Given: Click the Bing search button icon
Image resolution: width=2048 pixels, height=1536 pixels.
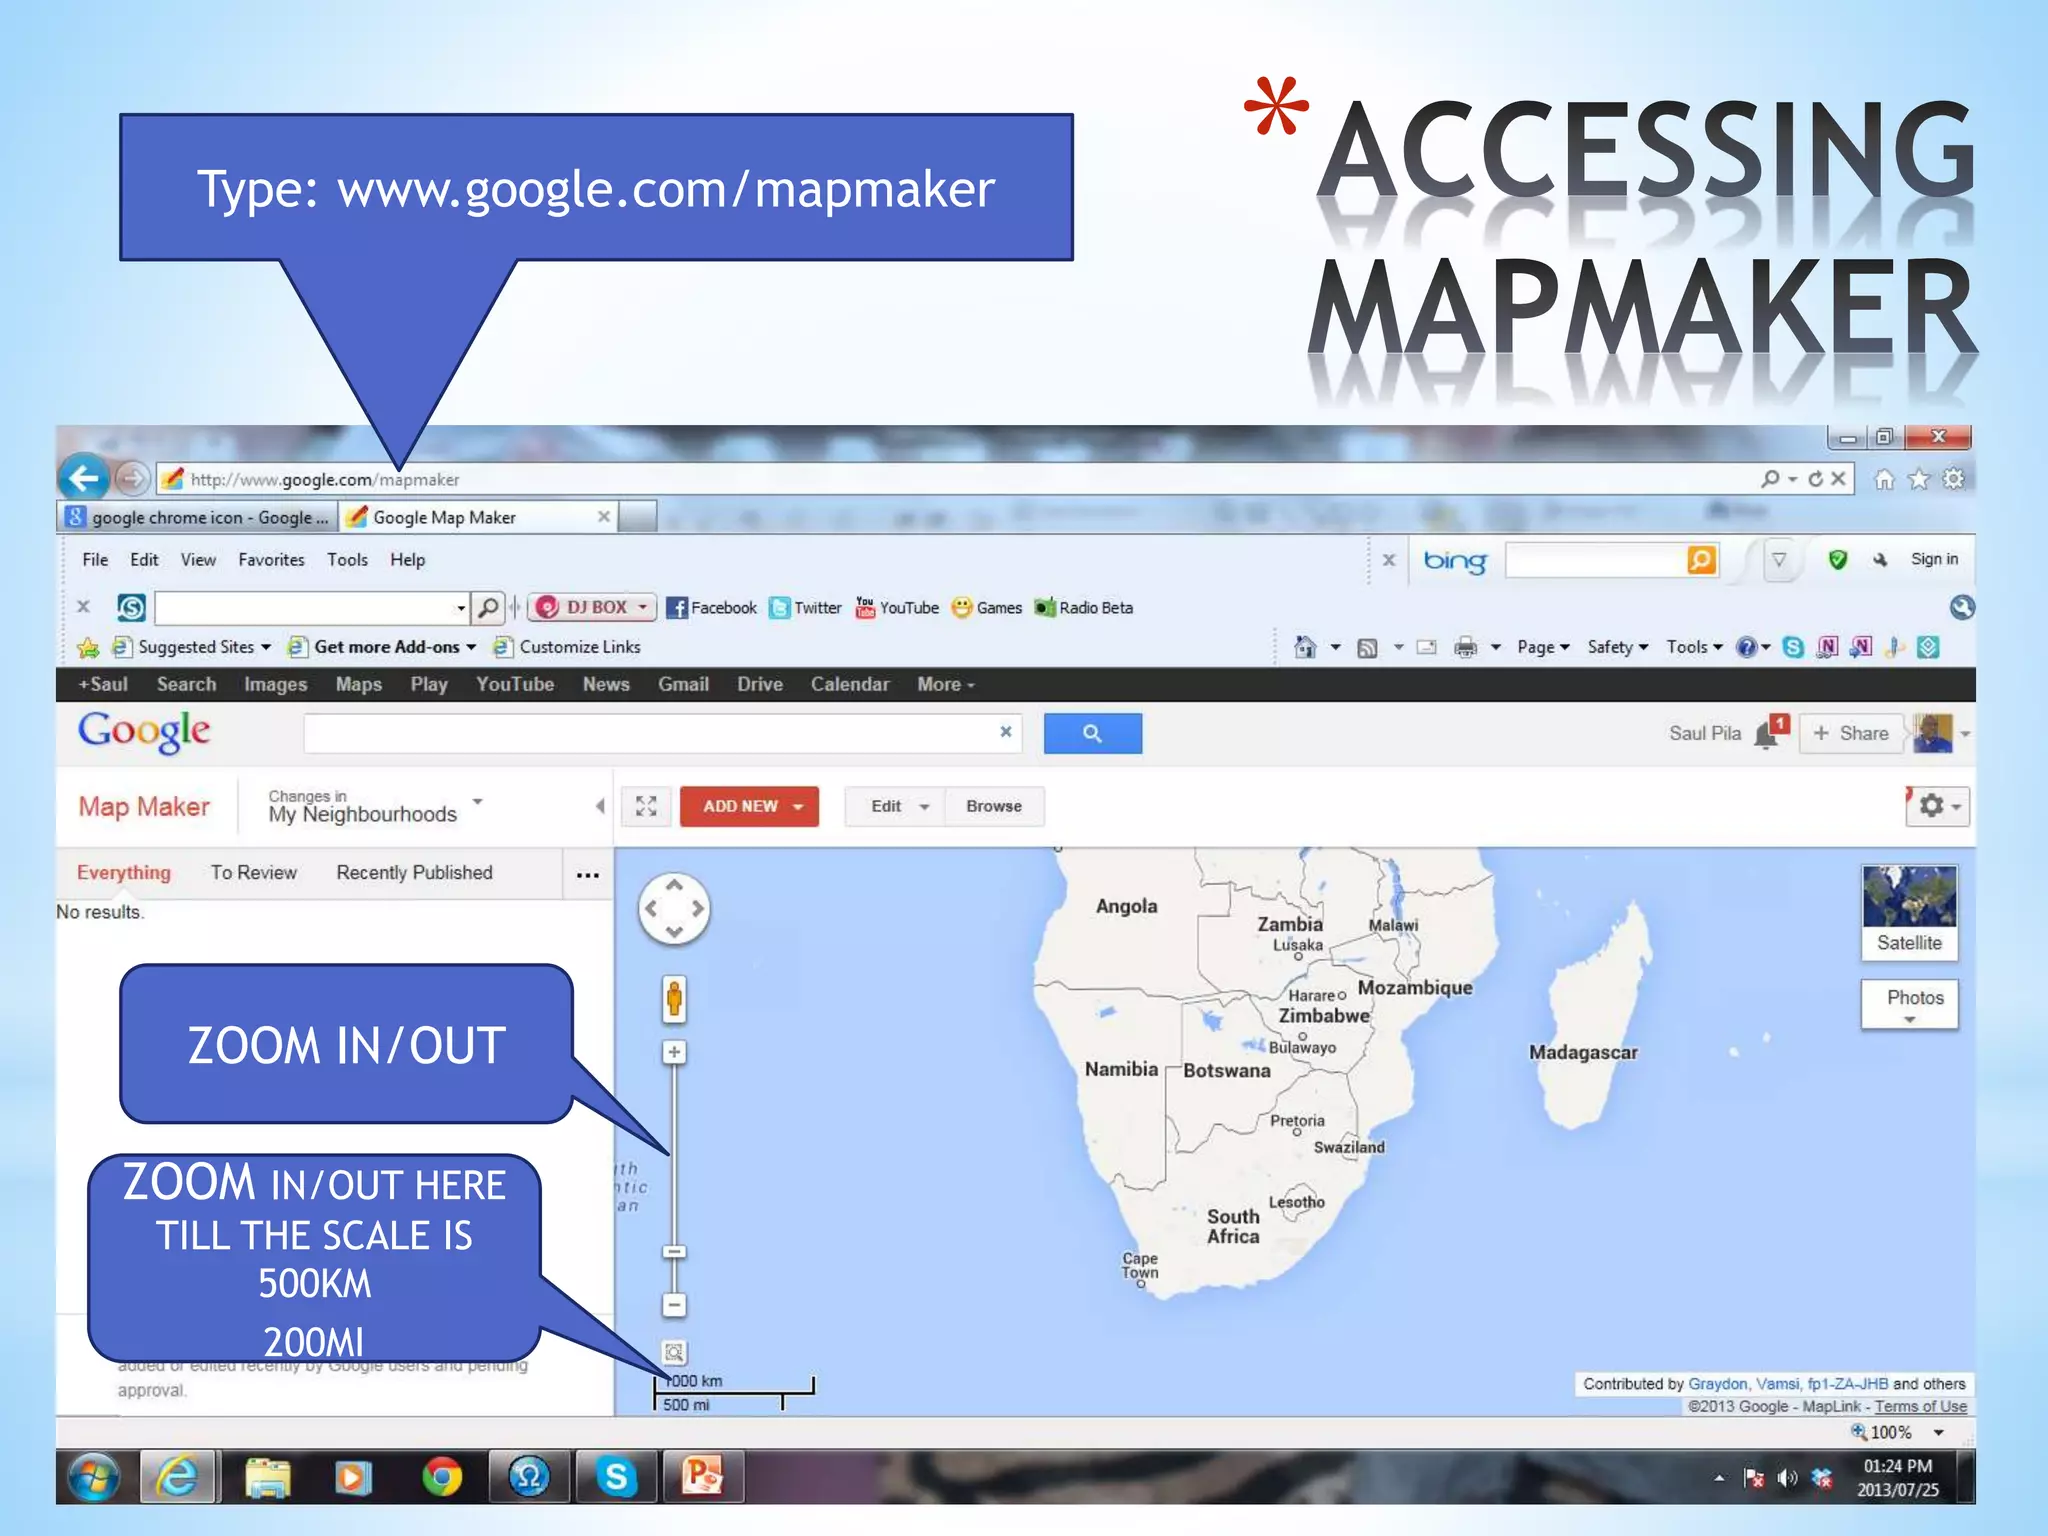Looking at the screenshot, I should [1701, 560].
